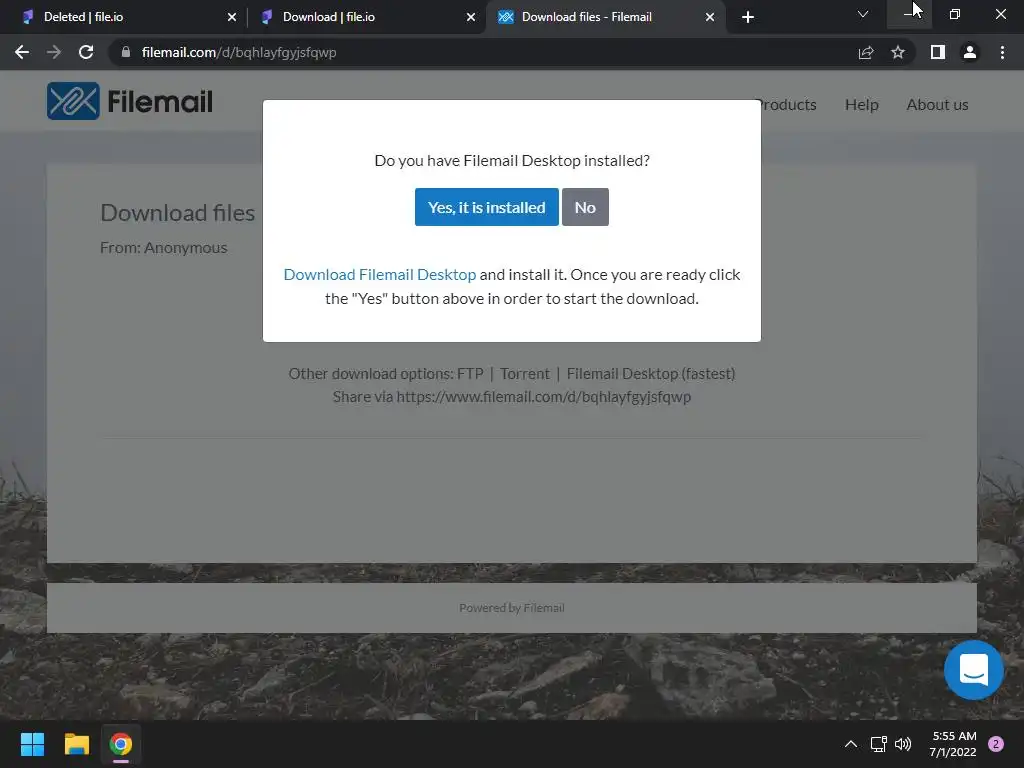This screenshot has width=1024, height=768.
Task: Click the browser forward arrow
Action: pos(54,52)
